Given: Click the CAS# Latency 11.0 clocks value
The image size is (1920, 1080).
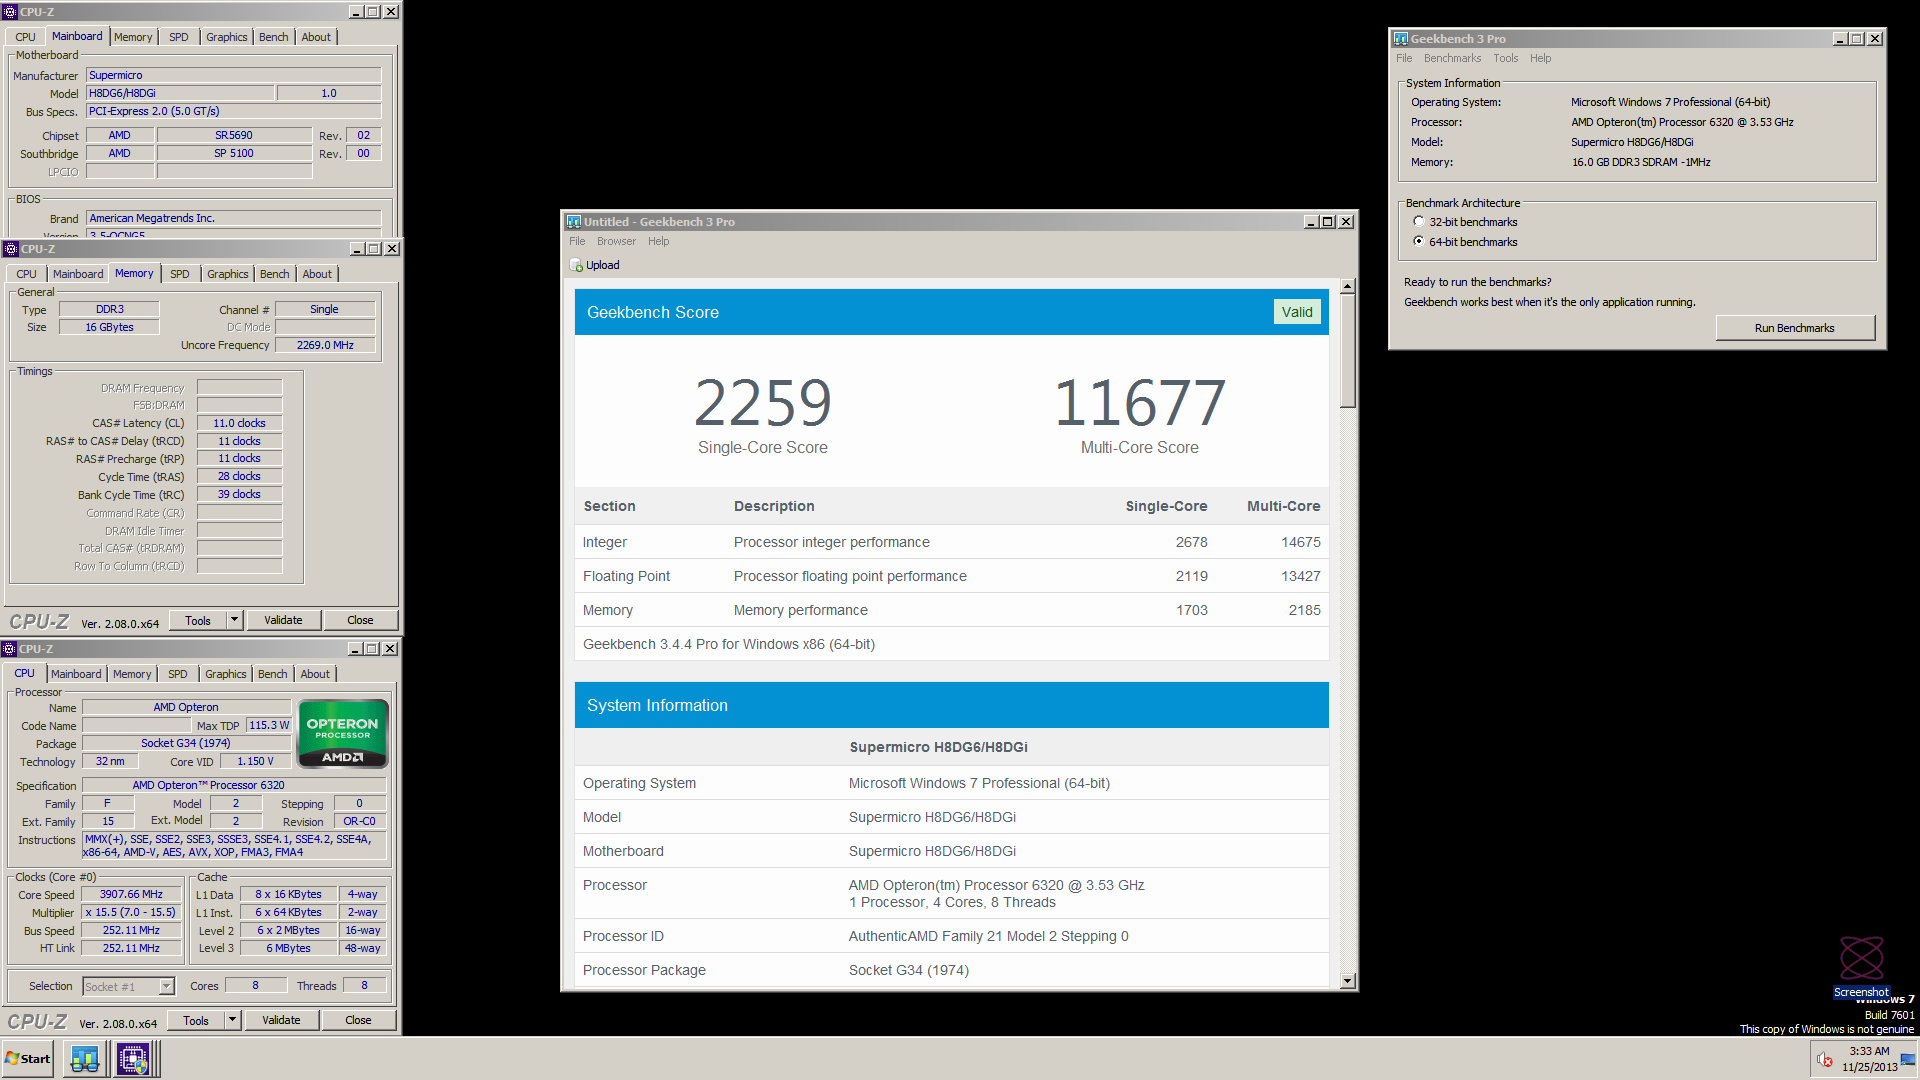Looking at the screenshot, I should pyautogui.click(x=239, y=423).
